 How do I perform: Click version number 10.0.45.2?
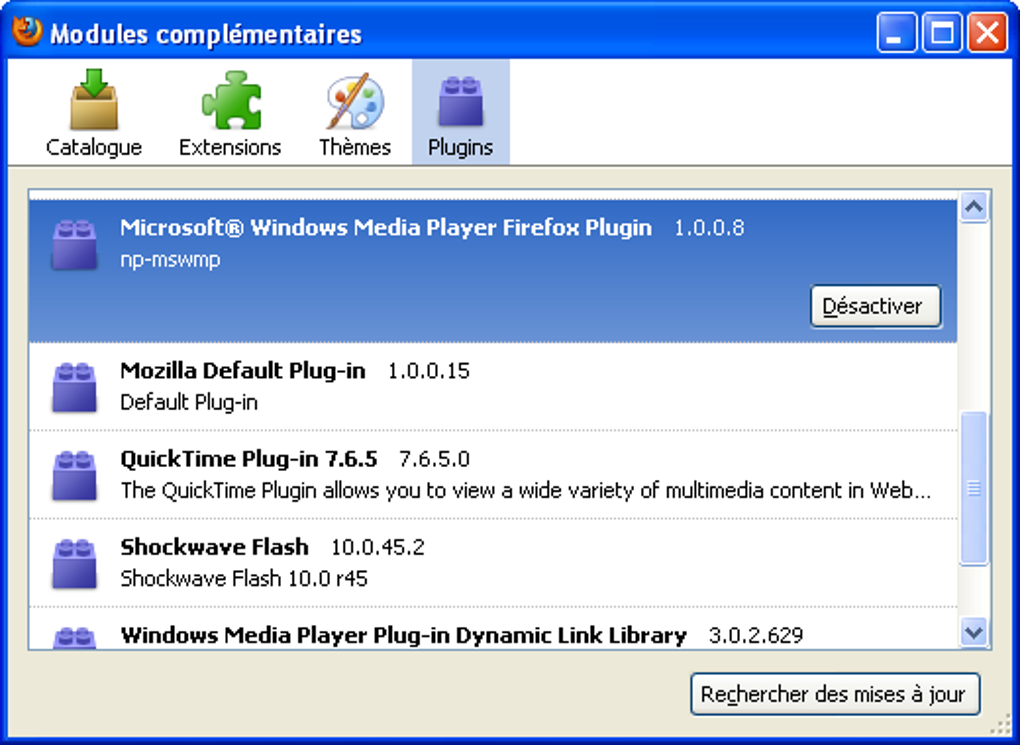click(x=378, y=547)
